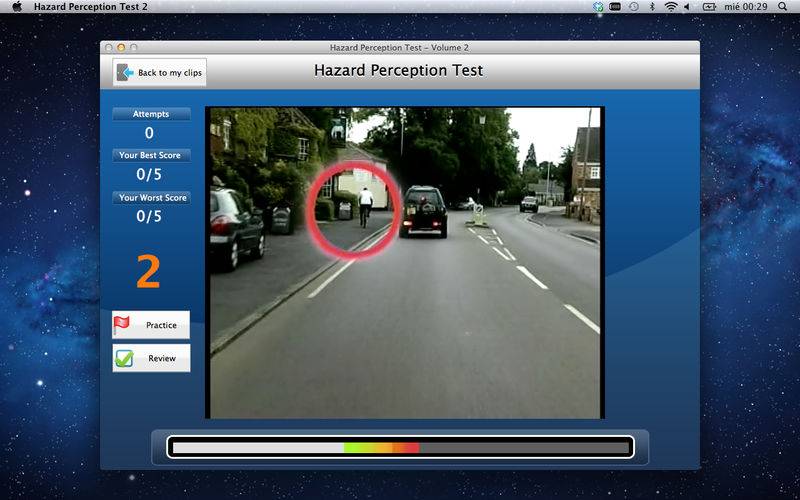Click the Attempts label

pos(151,114)
